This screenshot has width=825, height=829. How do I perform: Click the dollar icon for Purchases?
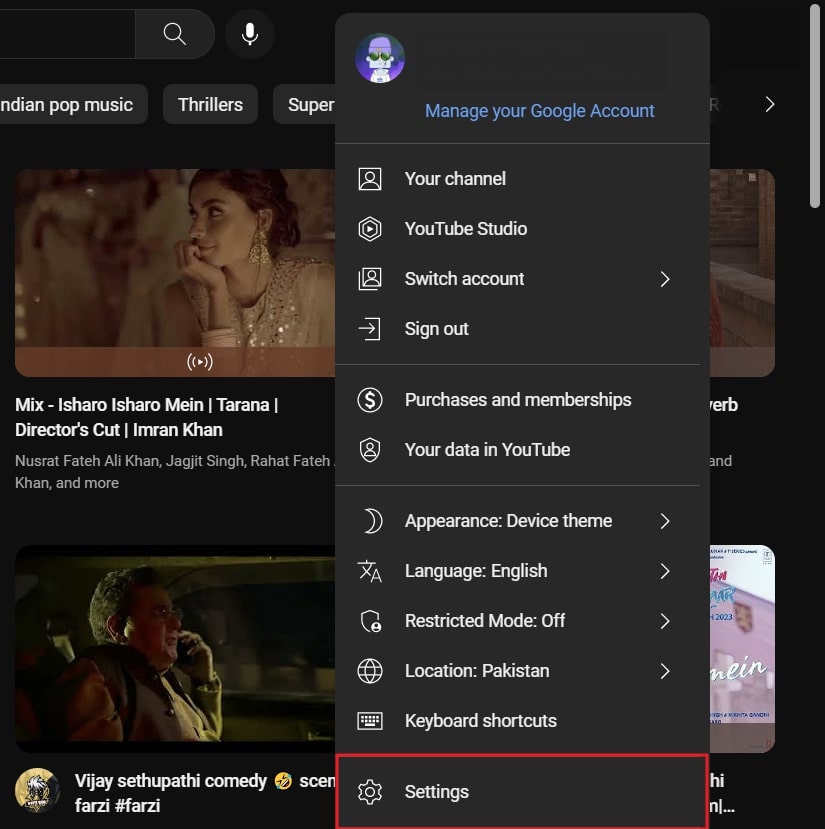(x=370, y=400)
